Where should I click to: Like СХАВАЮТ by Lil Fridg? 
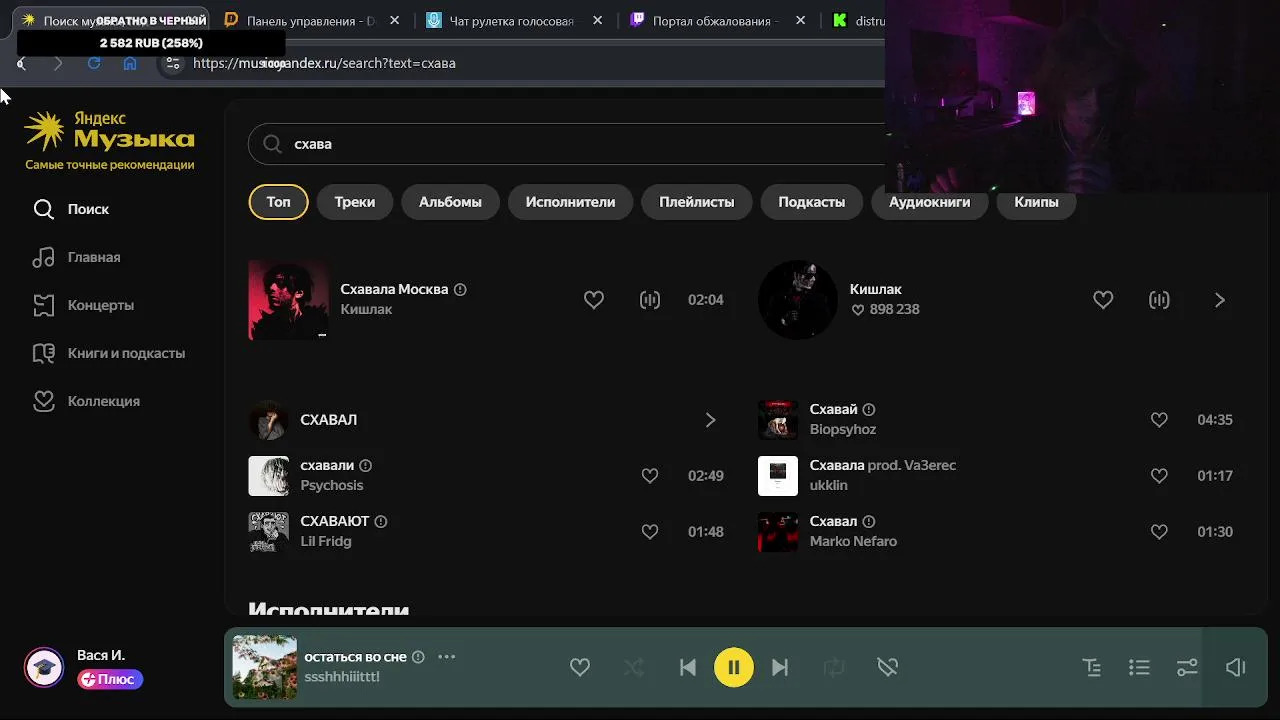coord(650,532)
